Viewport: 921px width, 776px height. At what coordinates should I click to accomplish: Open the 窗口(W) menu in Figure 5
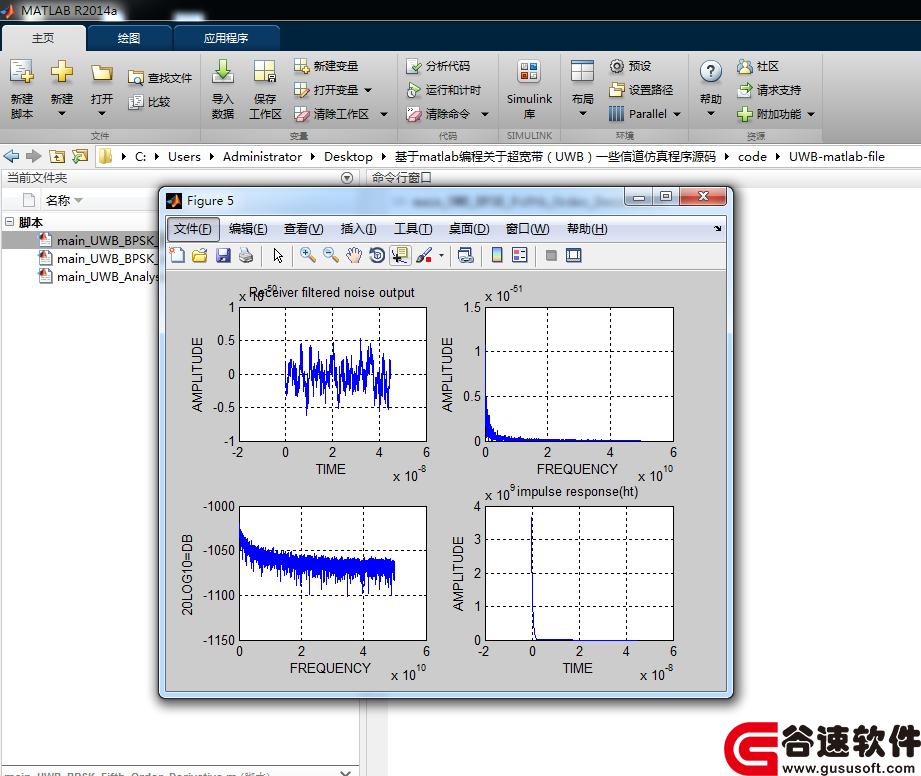(527, 229)
